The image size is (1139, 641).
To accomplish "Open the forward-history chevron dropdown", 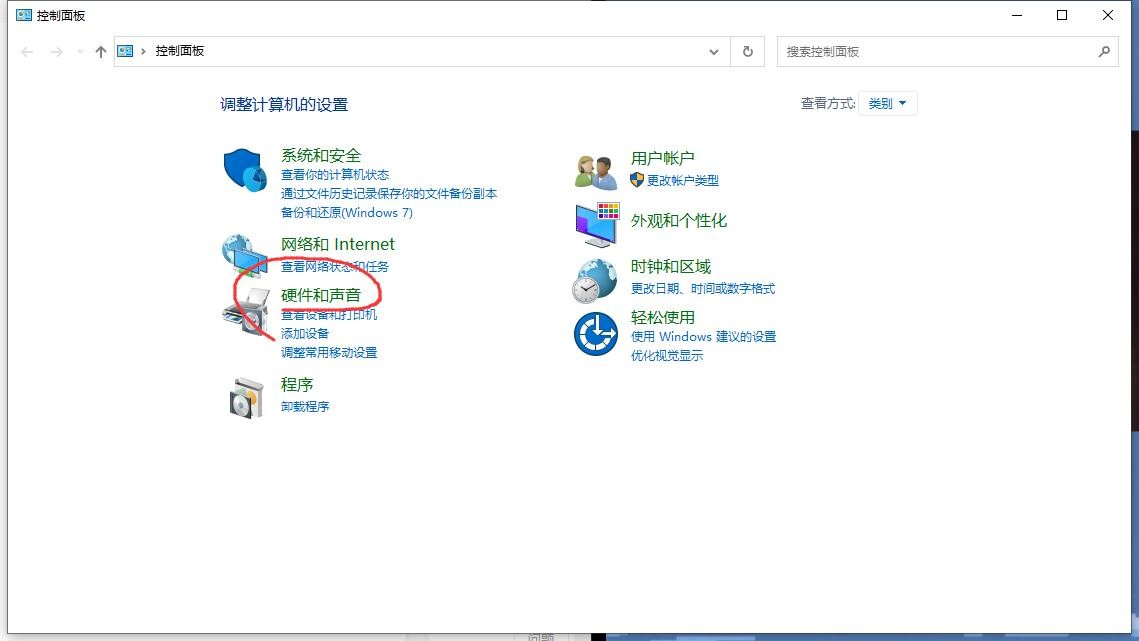I will point(79,51).
